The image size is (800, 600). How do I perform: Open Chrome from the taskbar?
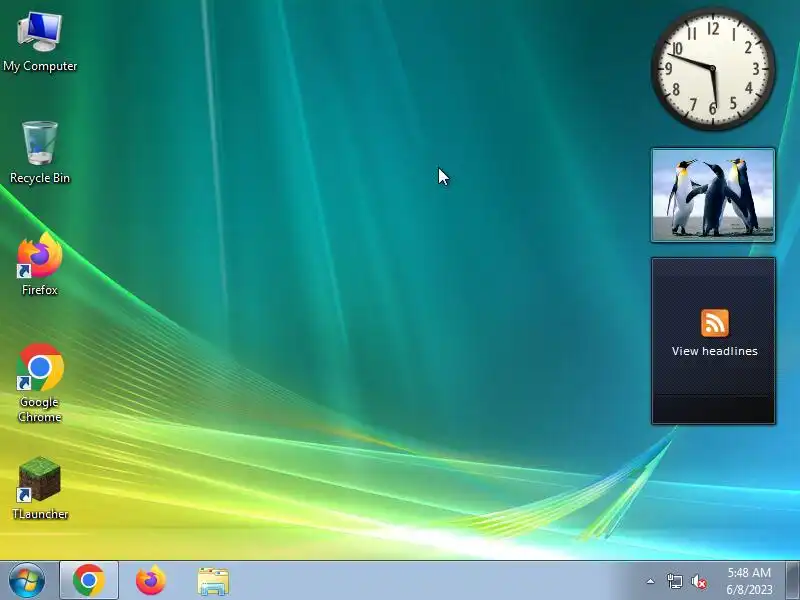pos(89,580)
